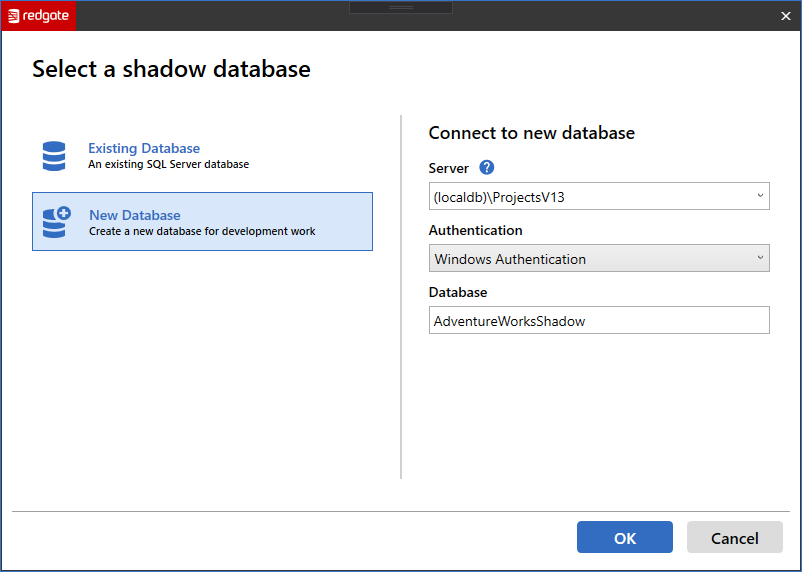Image resolution: width=802 pixels, height=572 pixels.
Task: Close the dialog with the X icon
Action: click(x=785, y=16)
